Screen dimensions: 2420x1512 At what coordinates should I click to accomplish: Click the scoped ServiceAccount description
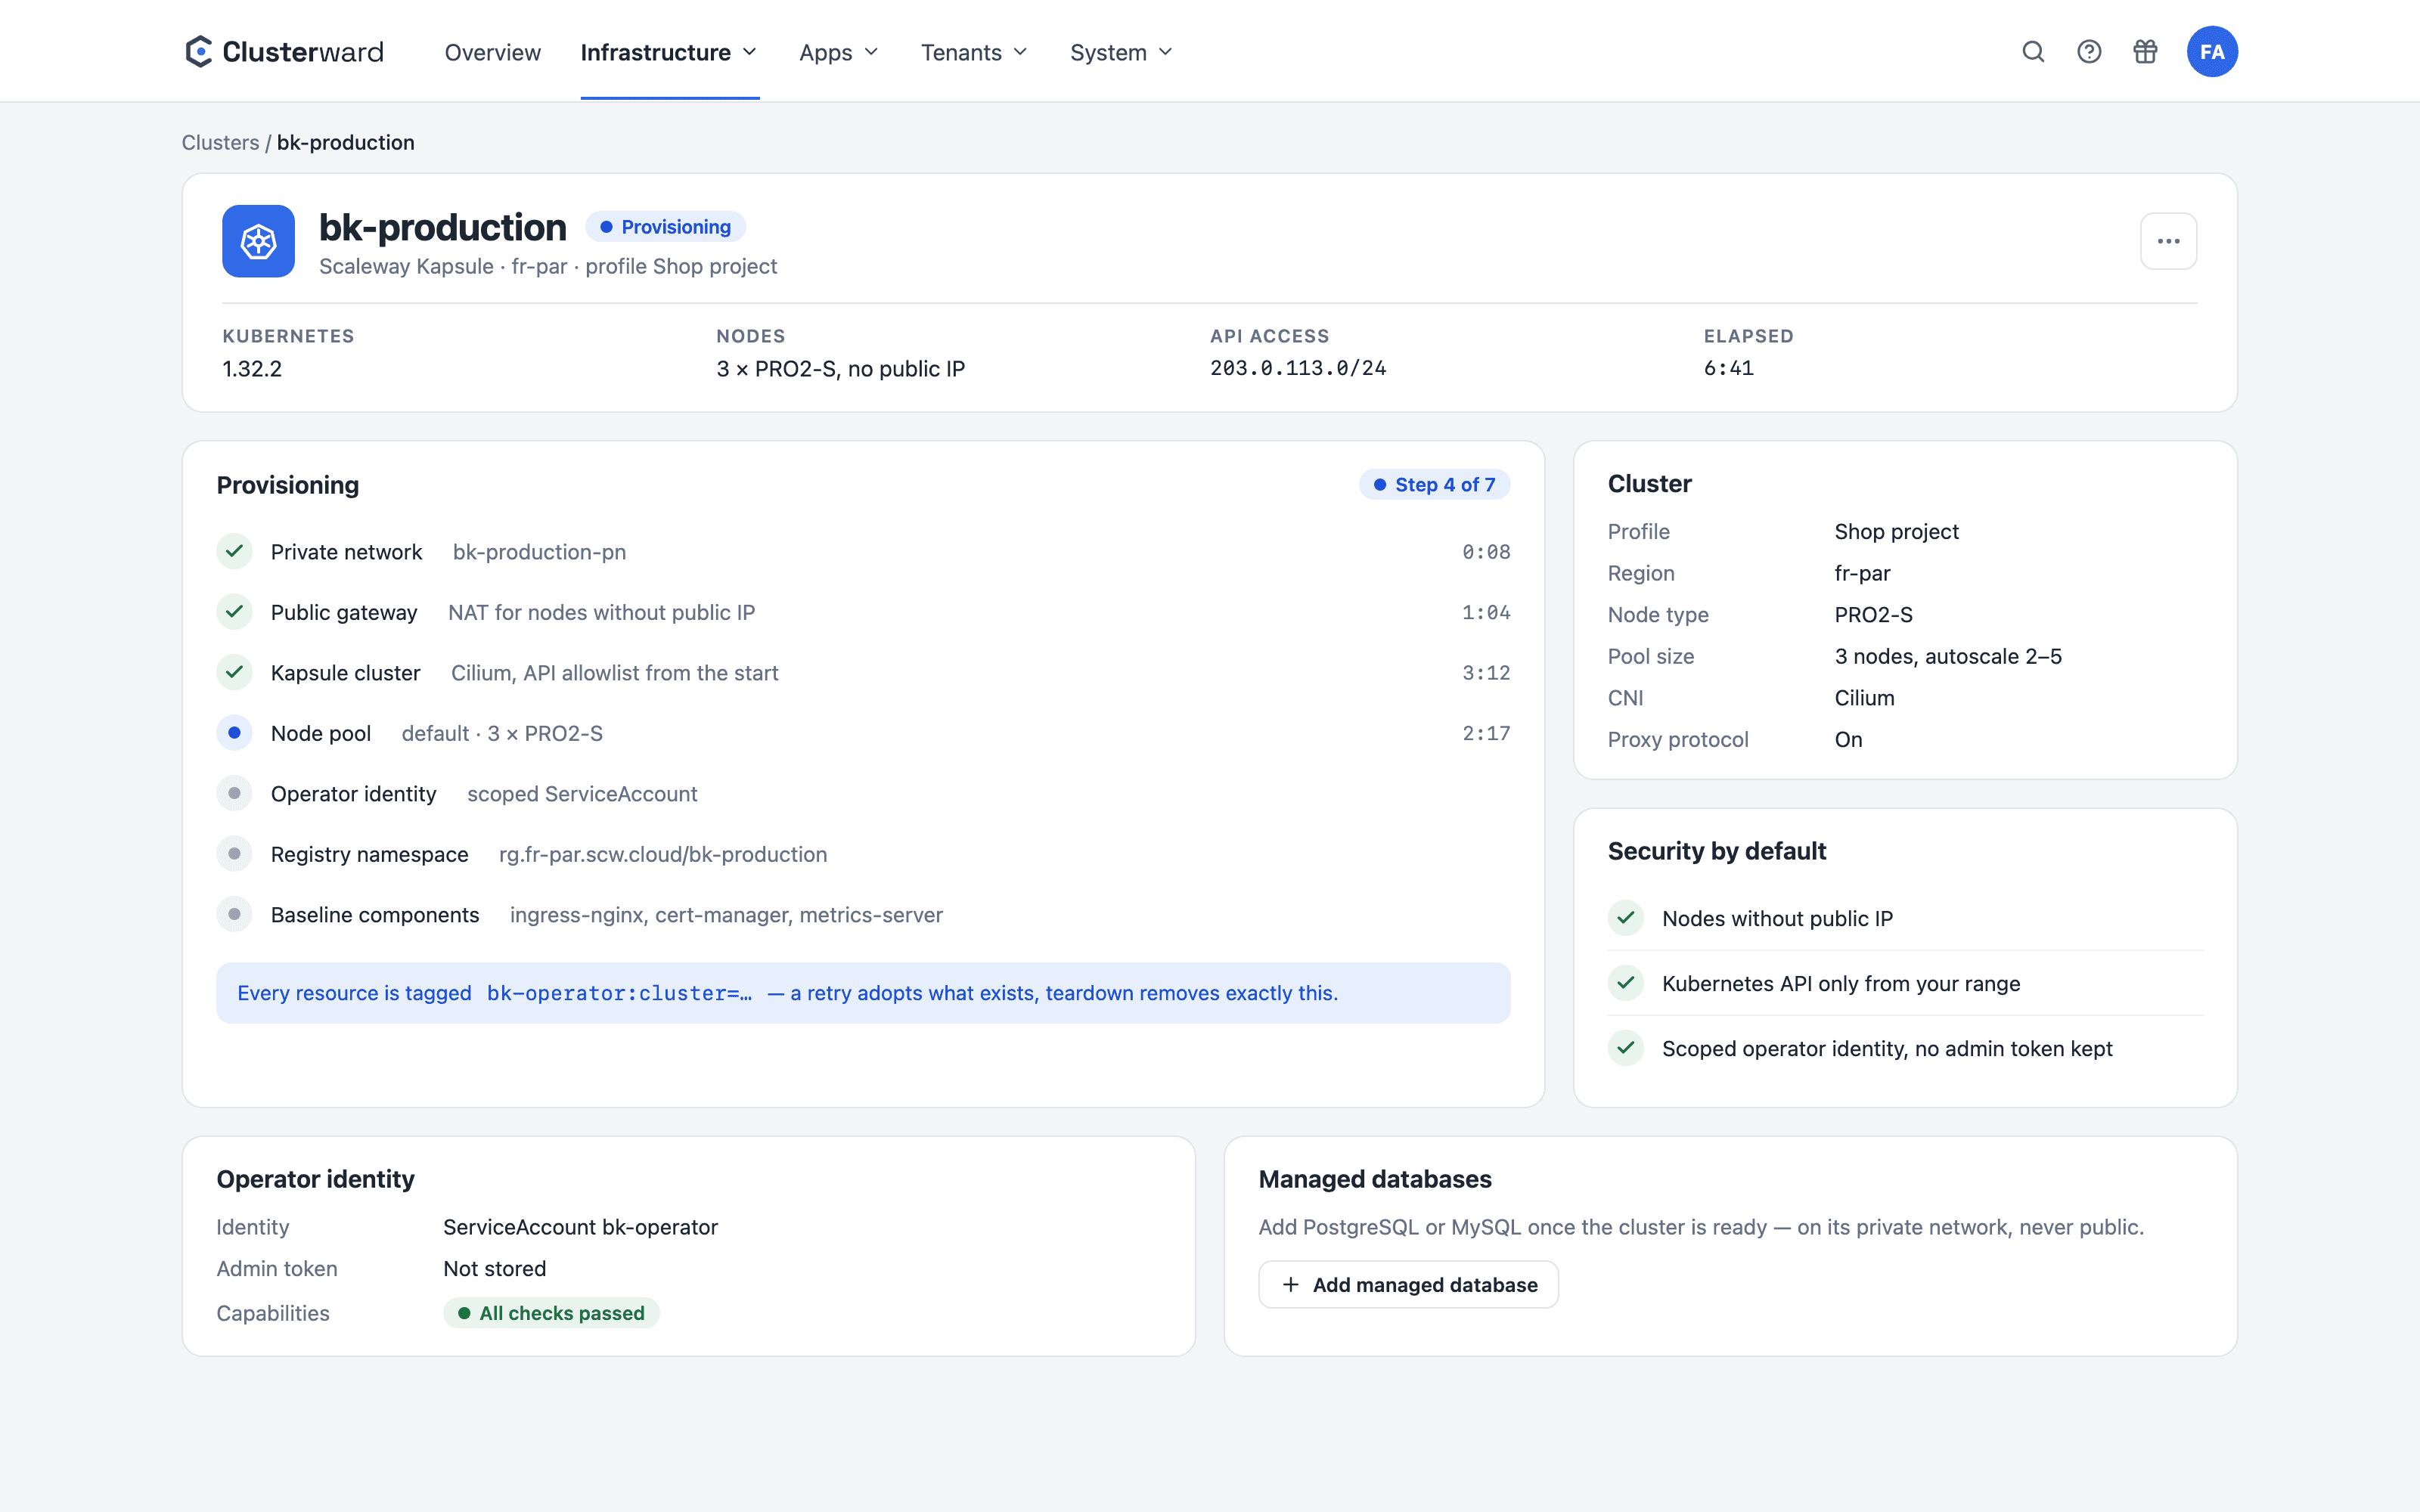point(582,794)
